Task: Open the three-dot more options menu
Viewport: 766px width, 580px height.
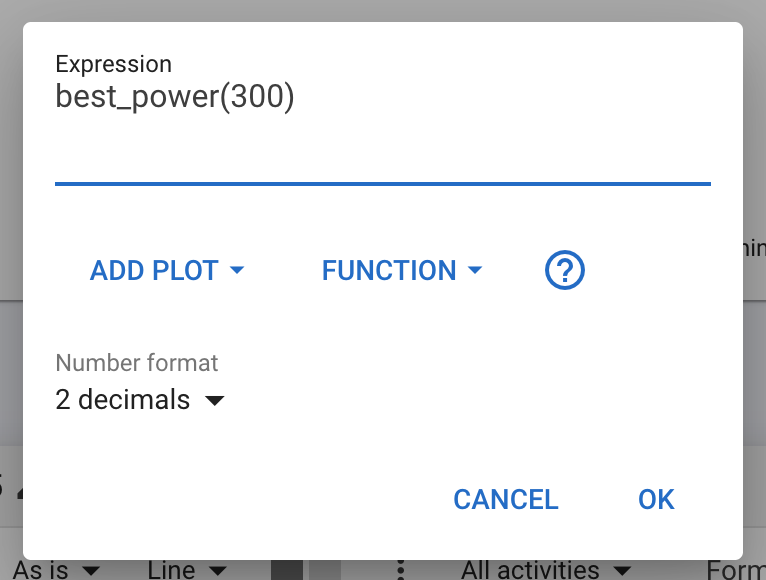Action: 401,570
